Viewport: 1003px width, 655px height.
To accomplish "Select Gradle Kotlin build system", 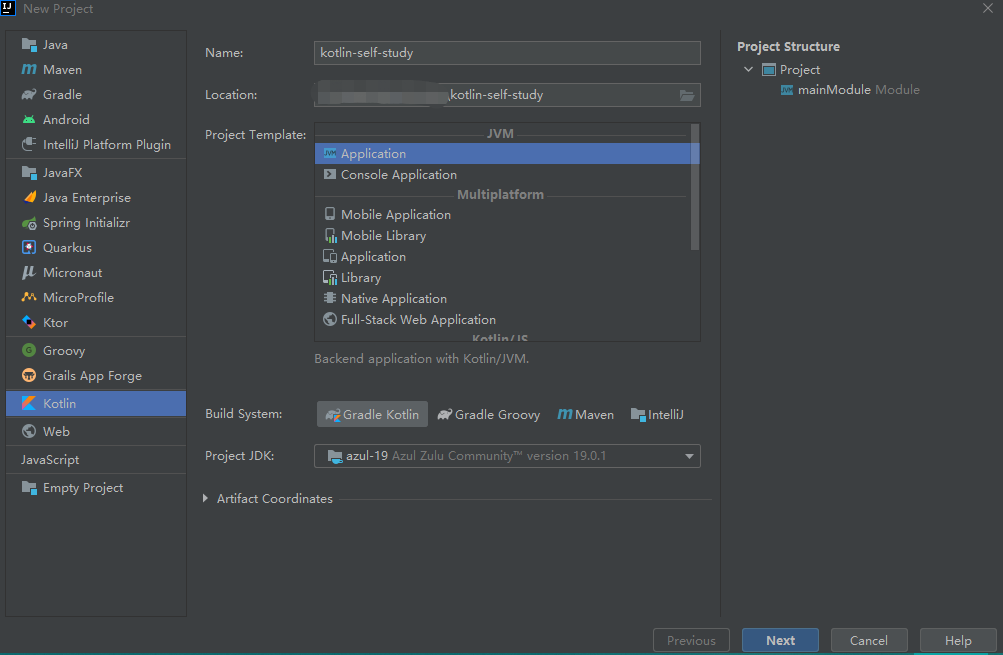I will pos(372,414).
